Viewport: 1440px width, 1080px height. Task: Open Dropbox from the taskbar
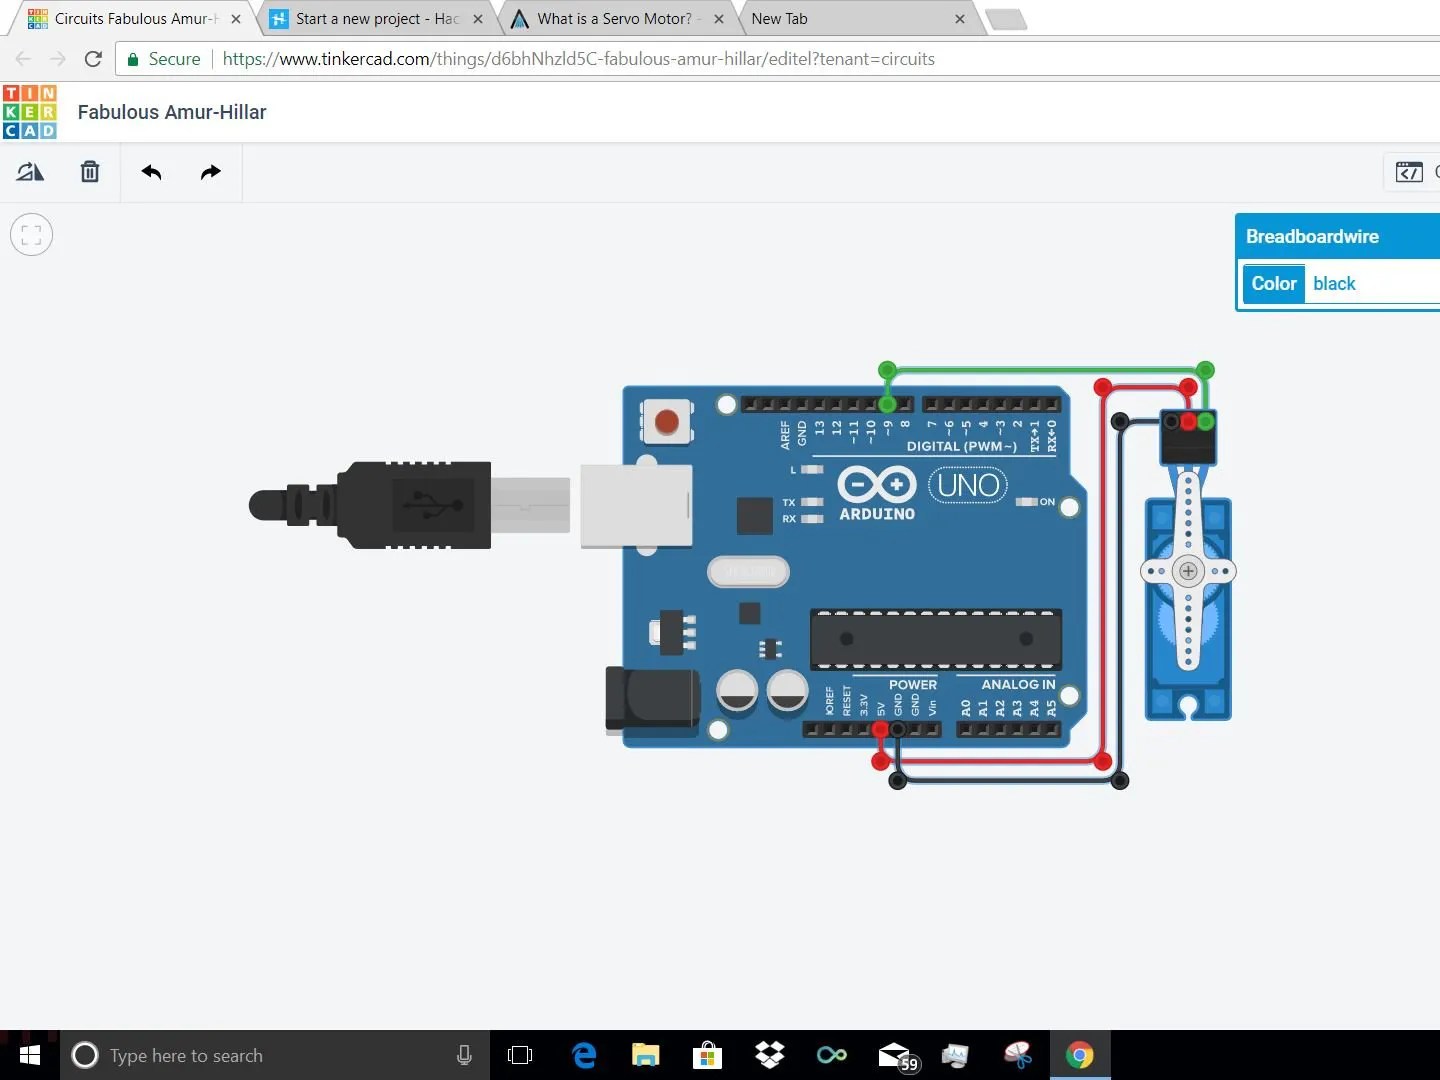[x=769, y=1055]
